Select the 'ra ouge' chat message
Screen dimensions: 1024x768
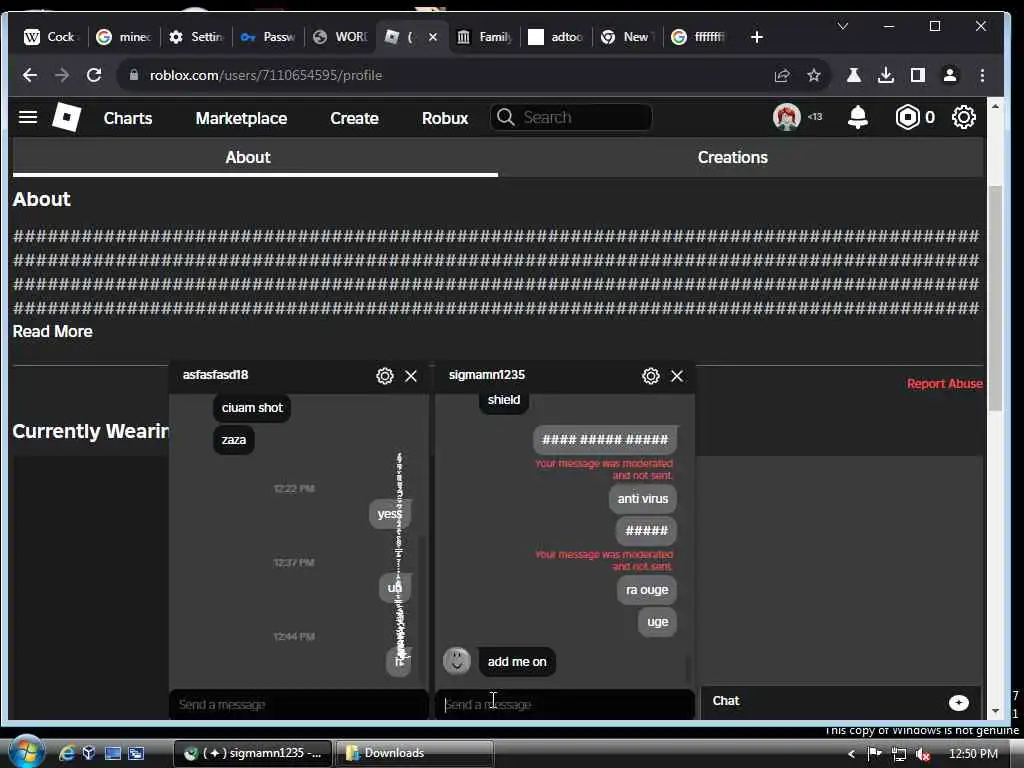[x=647, y=590]
